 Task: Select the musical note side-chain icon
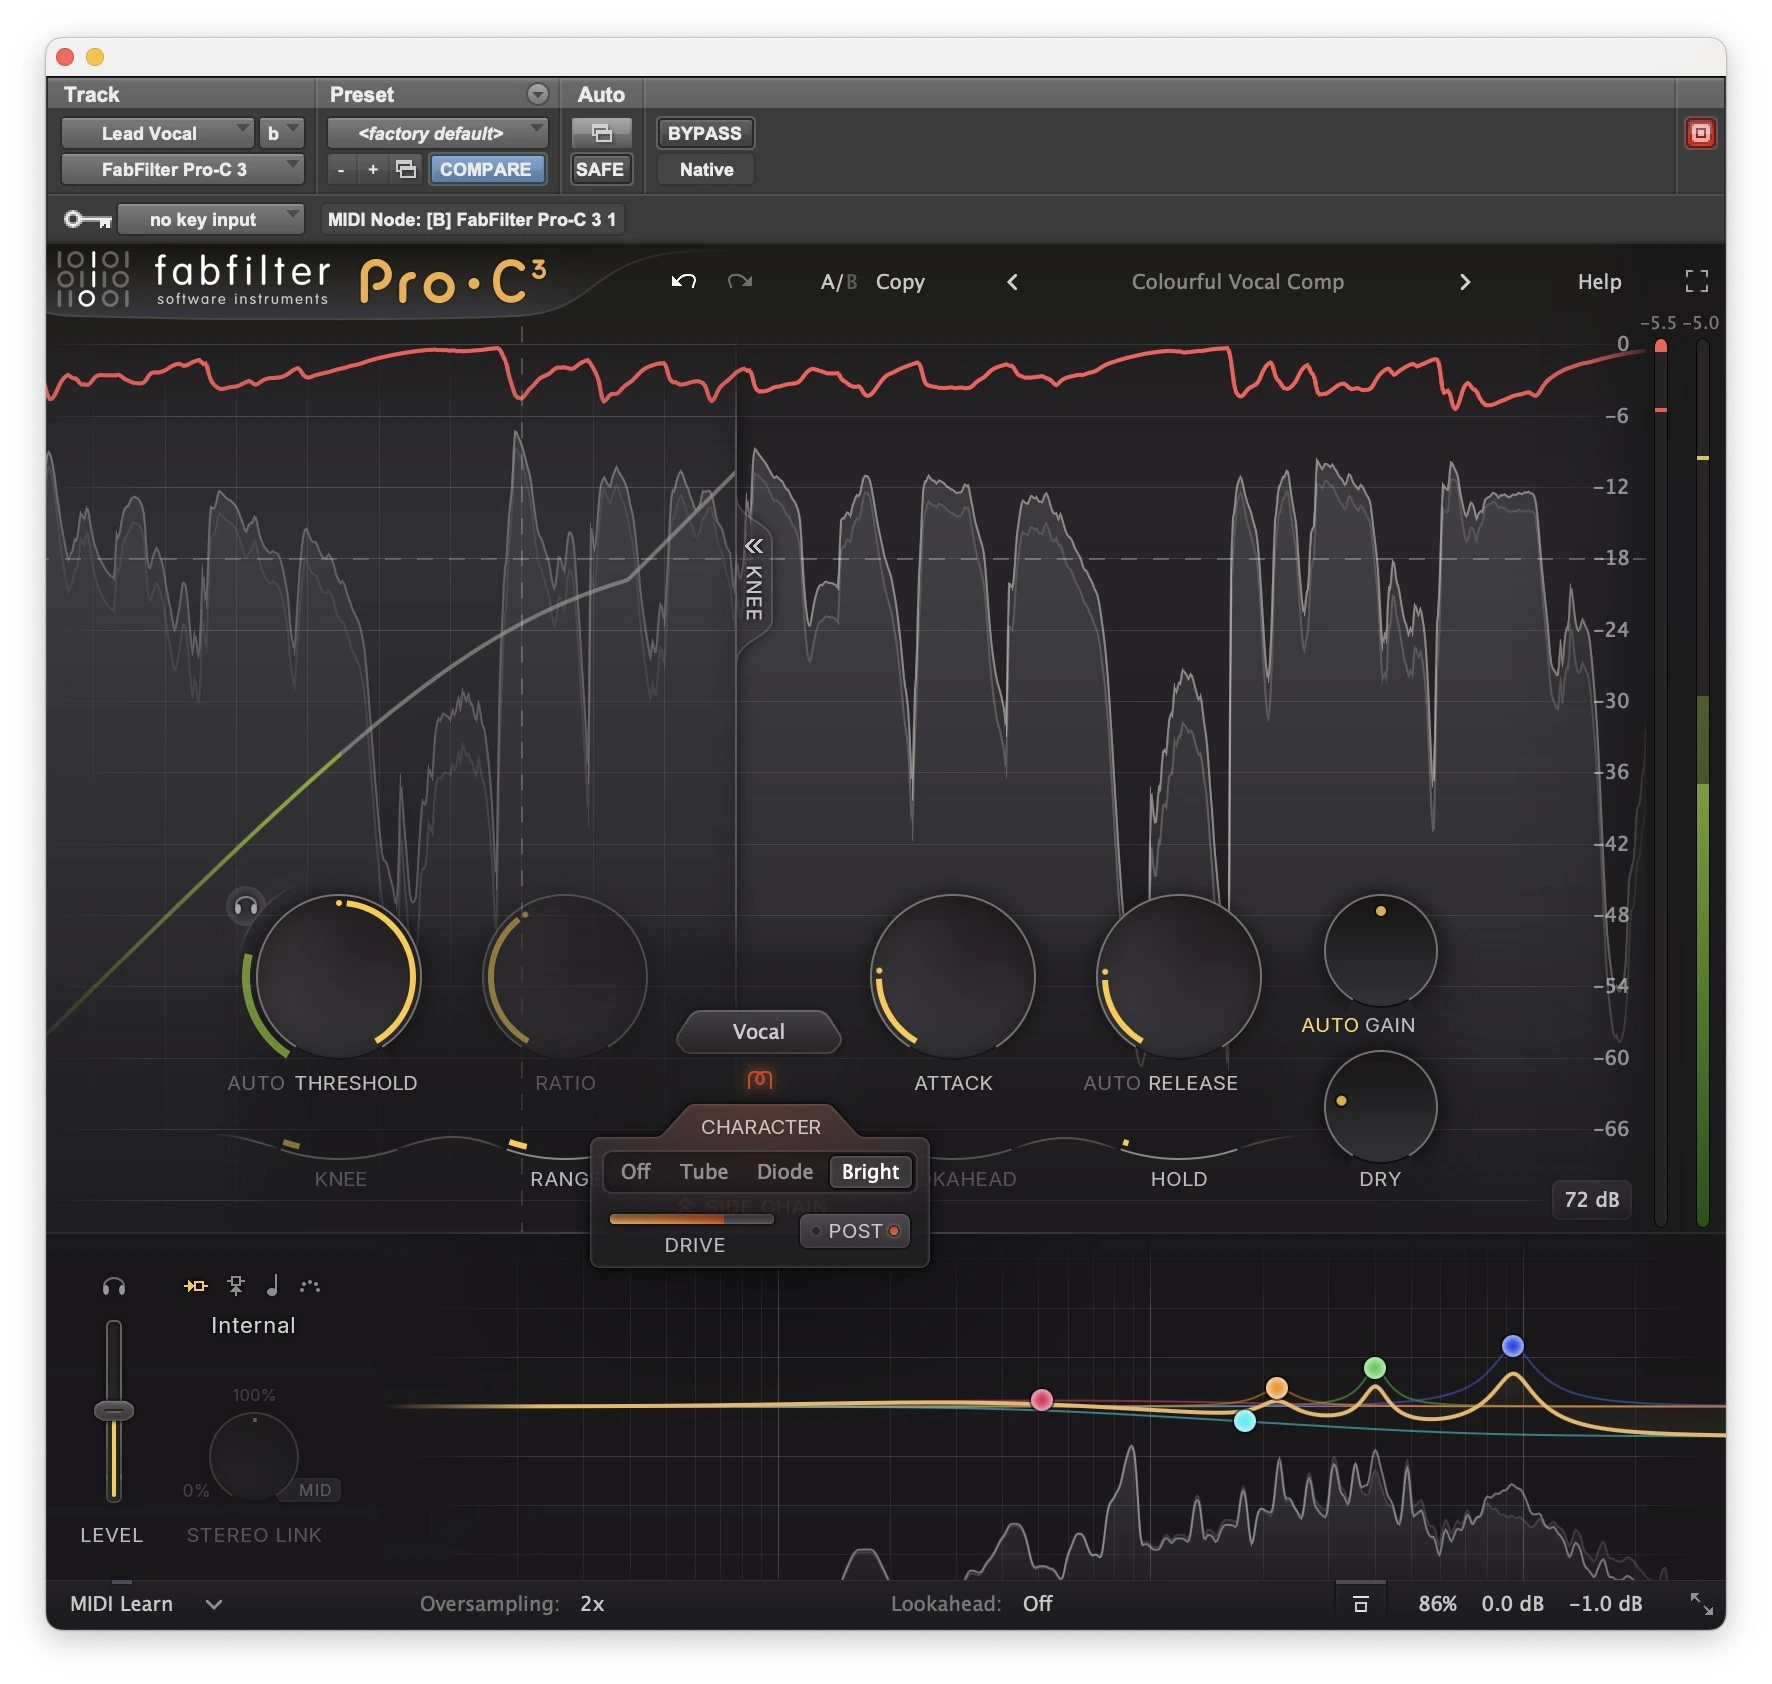coord(272,1286)
